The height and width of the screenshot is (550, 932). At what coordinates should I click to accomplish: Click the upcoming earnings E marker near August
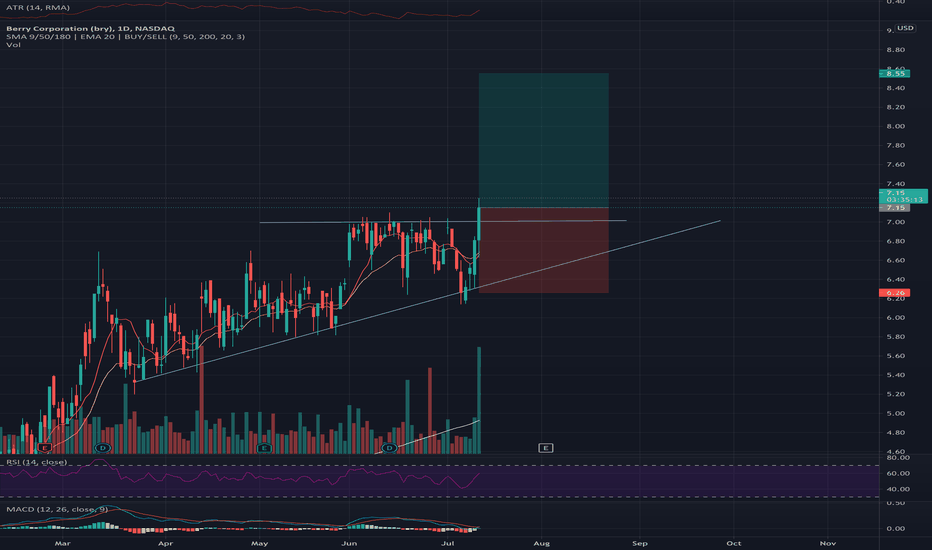point(546,448)
